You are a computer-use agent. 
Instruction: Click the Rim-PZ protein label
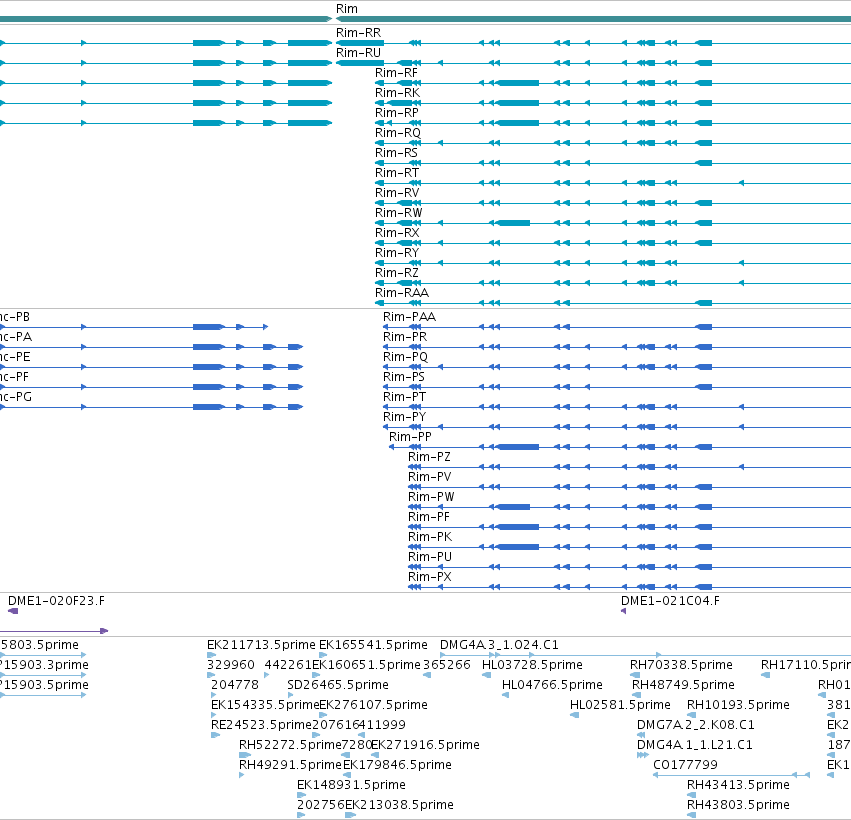(x=429, y=457)
